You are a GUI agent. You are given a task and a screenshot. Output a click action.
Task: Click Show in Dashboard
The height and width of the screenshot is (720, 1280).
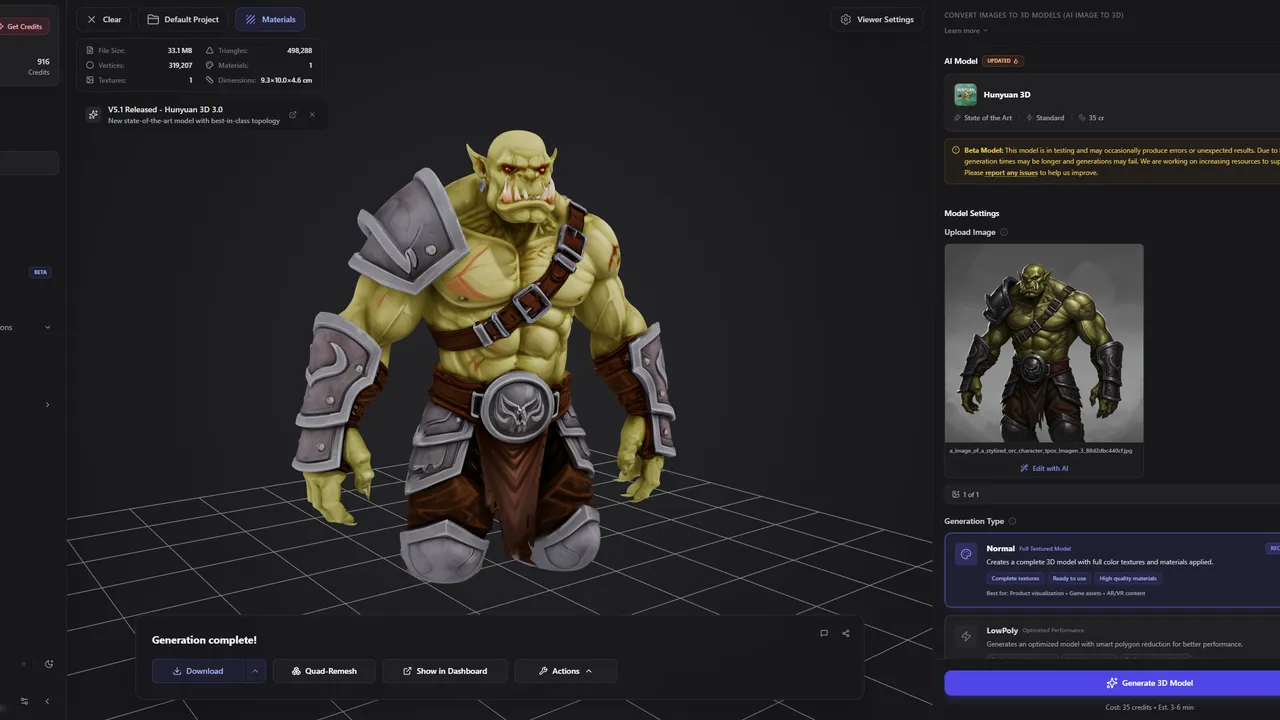(x=445, y=671)
